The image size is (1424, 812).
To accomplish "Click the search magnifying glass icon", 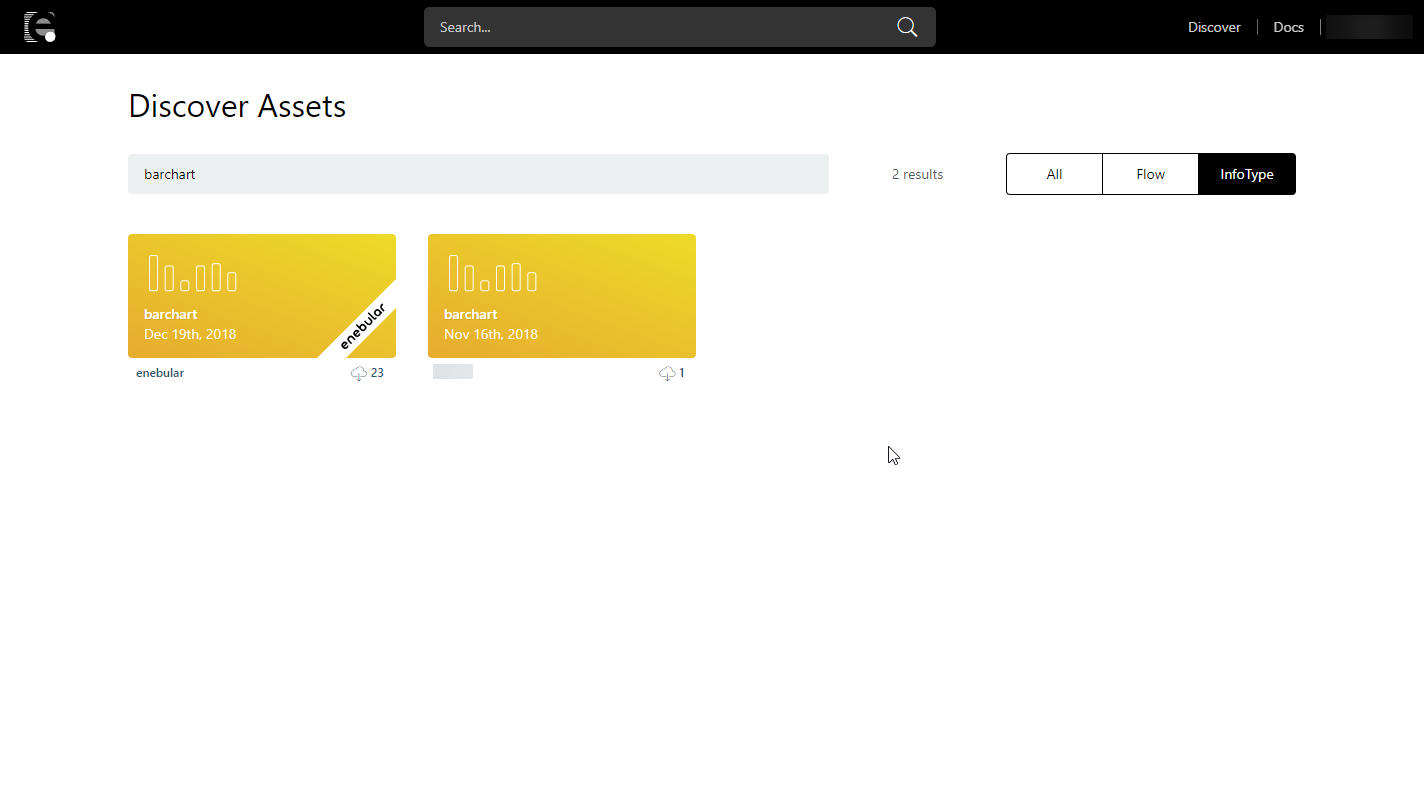I will (907, 27).
